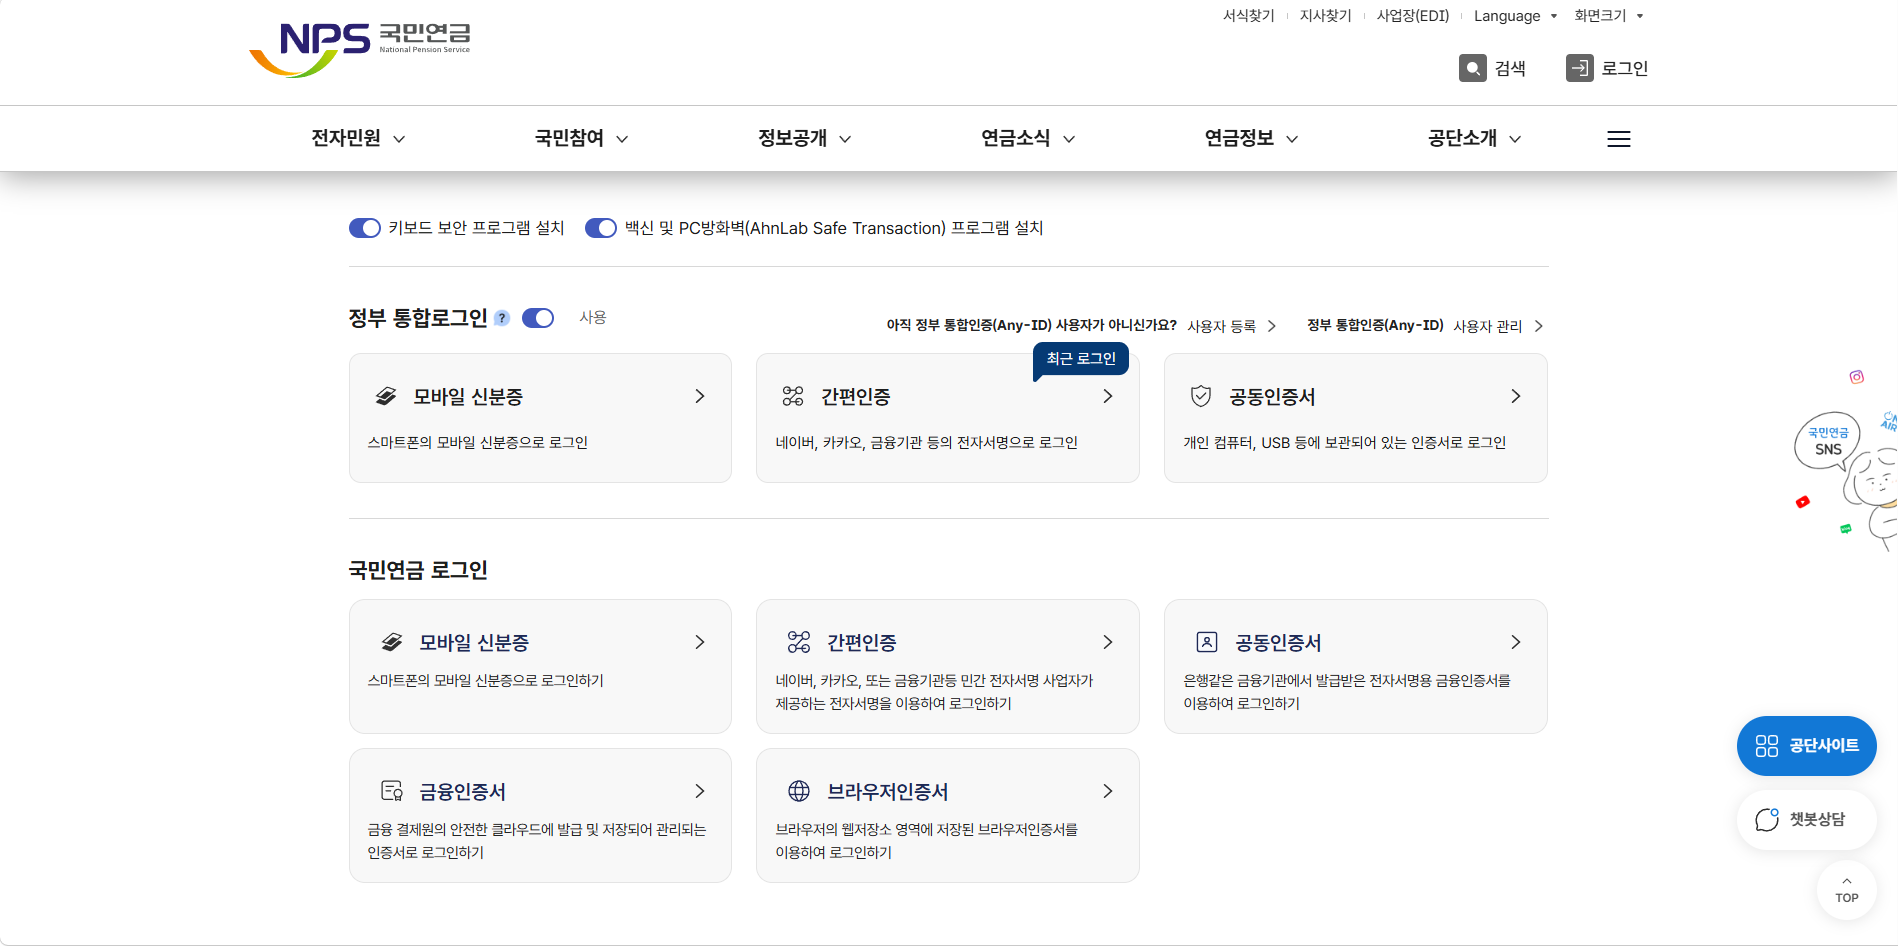
Task: Toggle 백신 및 PC방화벽 프로그램 설치 switch
Action: [601, 228]
